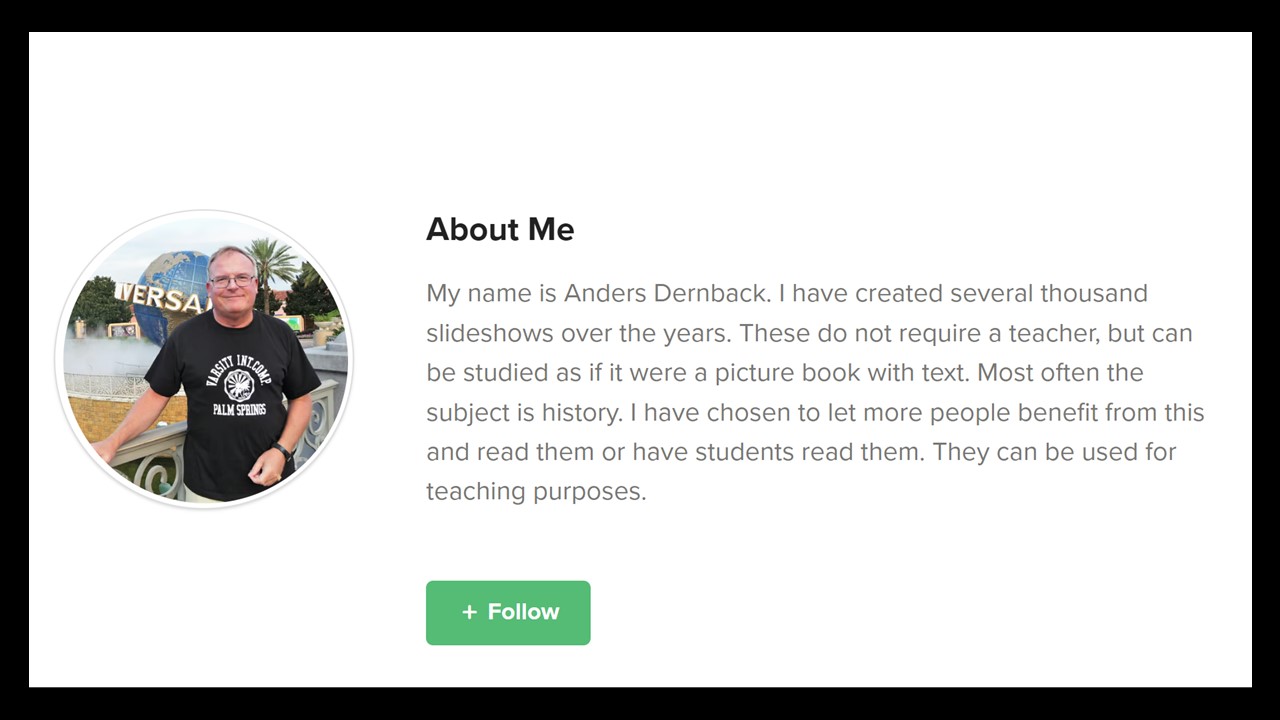1280x720 pixels.
Task: Click the About Me heading
Action: tap(500, 229)
